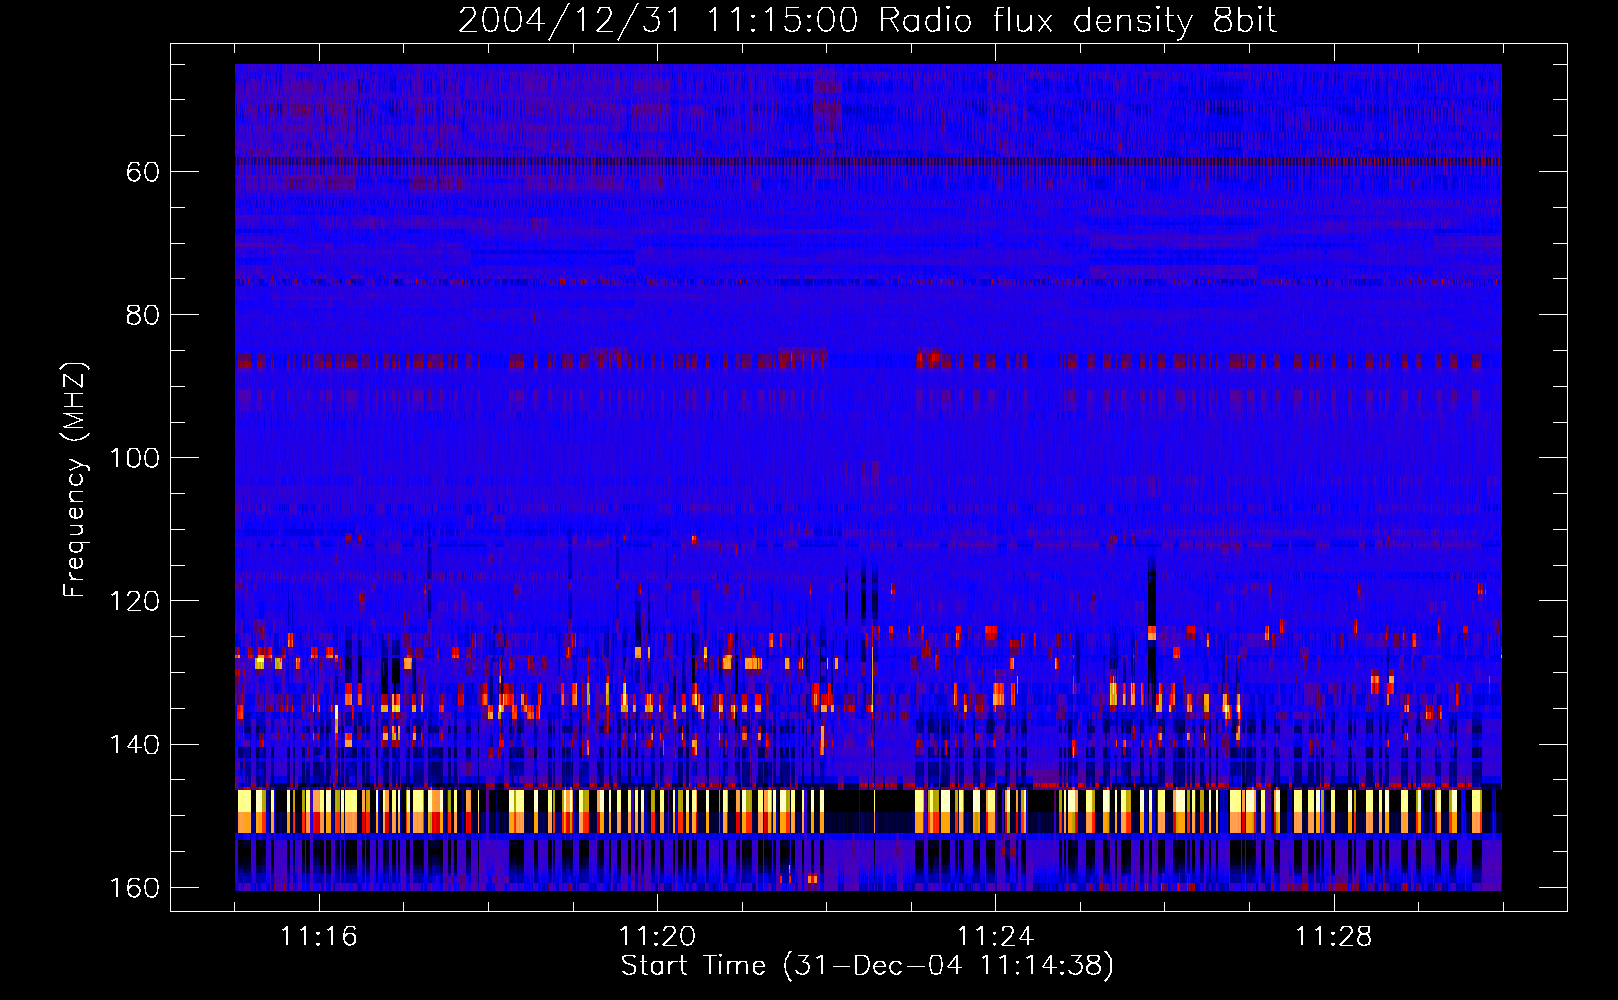The width and height of the screenshot is (1618, 1000).
Task: Select the 11:16 time tick label
Action: (x=319, y=937)
